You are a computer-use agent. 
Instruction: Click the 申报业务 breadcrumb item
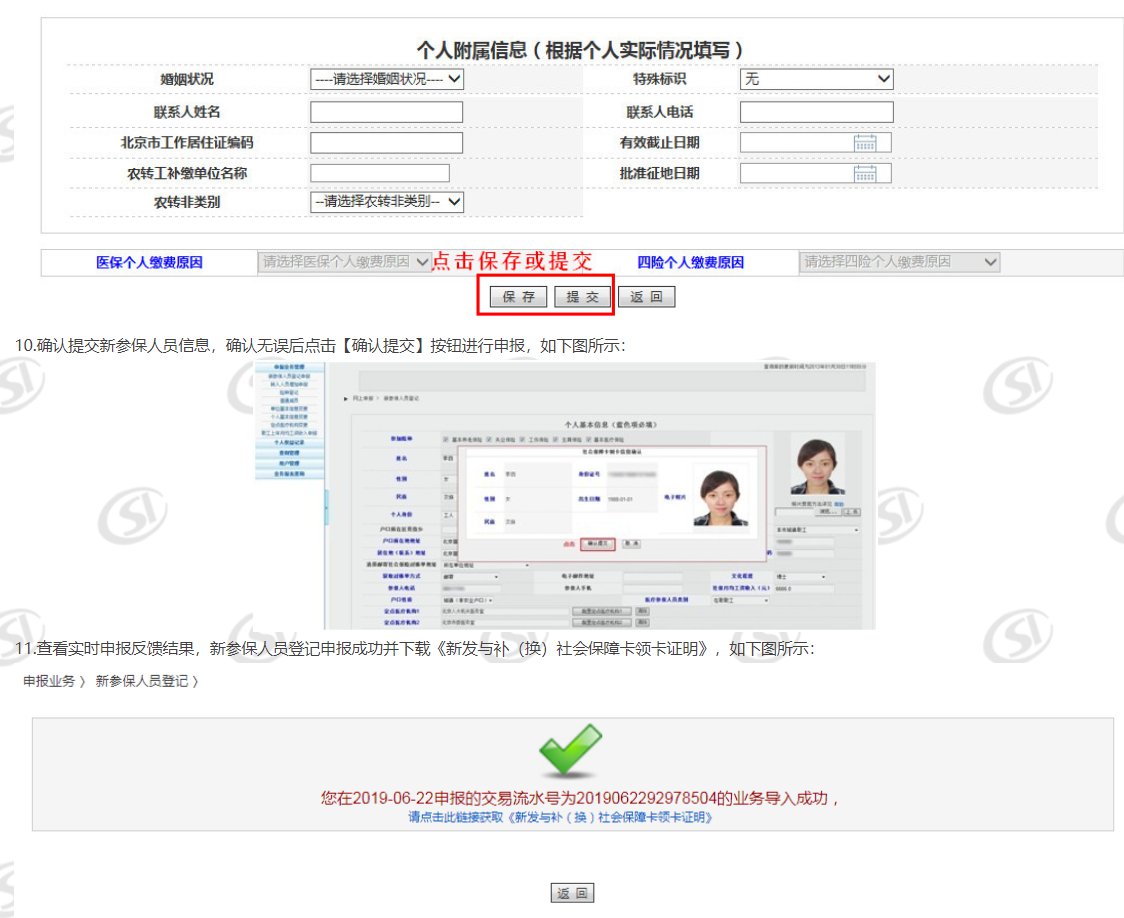point(50,681)
